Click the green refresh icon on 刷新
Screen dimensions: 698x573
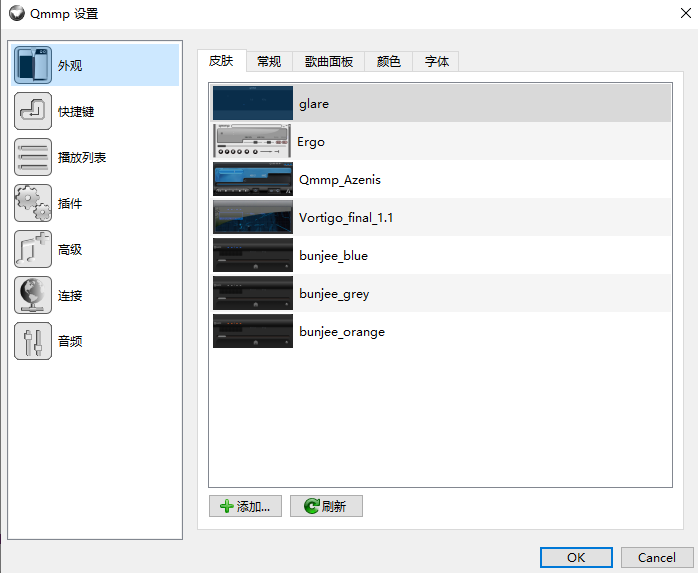click(x=311, y=506)
